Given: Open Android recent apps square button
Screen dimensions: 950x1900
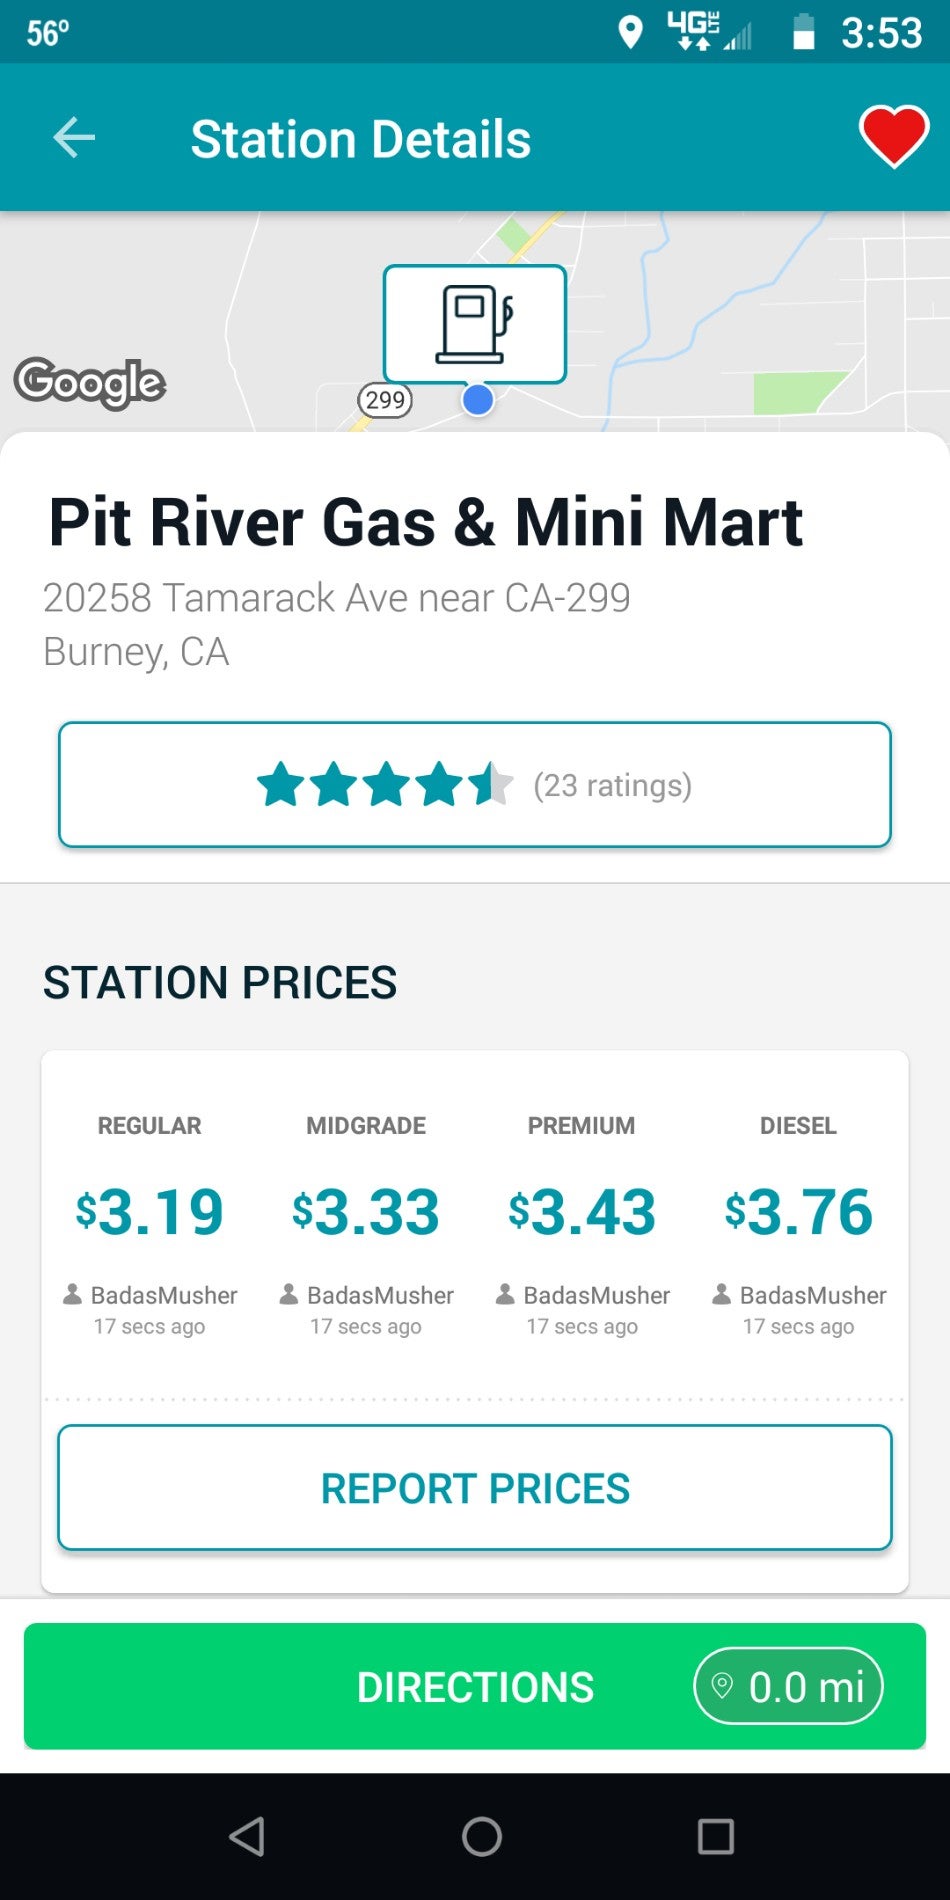Looking at the screenshot, I should pos(715,1836).
